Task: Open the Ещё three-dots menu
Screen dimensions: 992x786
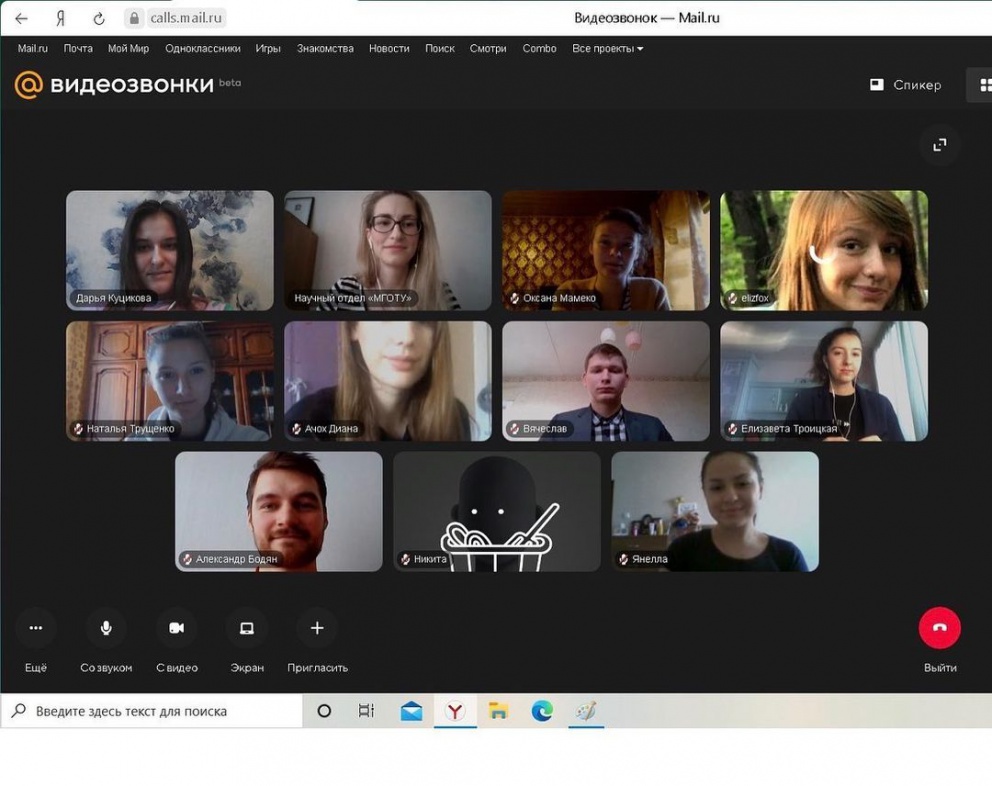Action: (36, 628)
